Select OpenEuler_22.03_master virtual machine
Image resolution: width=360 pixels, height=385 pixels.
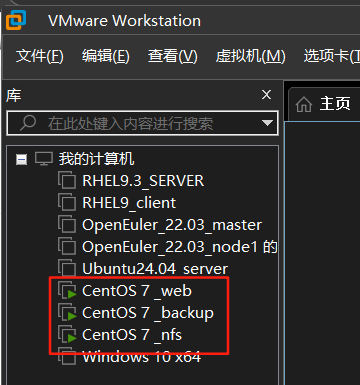172,225
